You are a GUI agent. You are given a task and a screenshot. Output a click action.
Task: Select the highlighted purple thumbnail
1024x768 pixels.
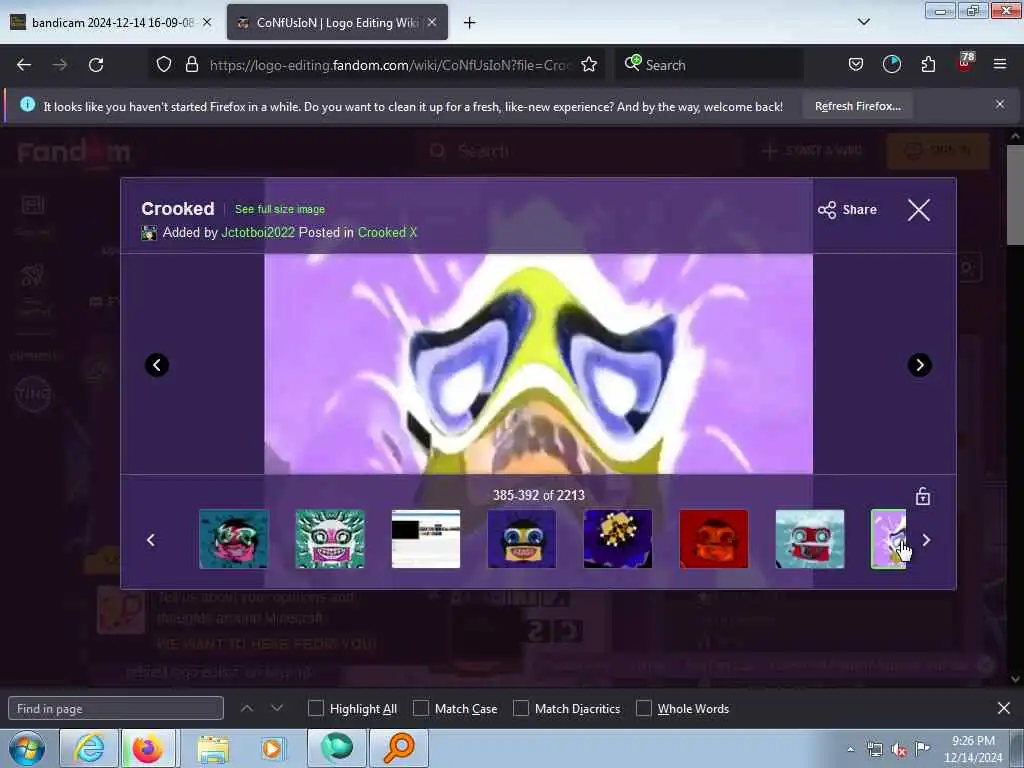tap(889, 539)
